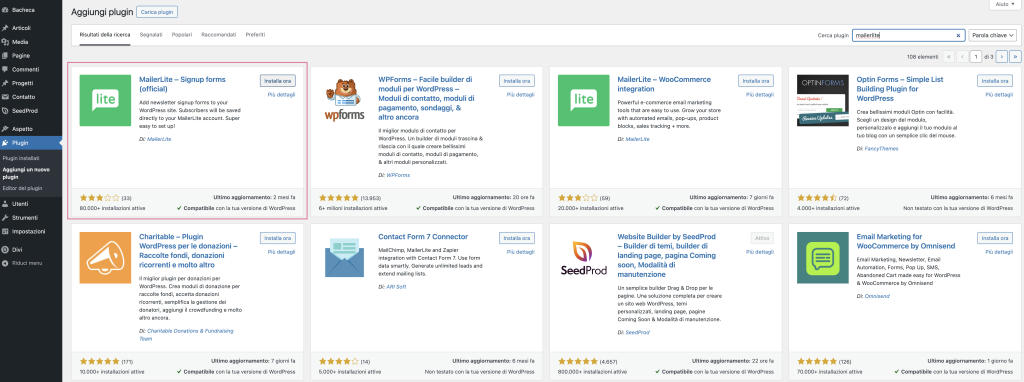Click Charitable orange megaphone logo
The image size is (1024, 382).
point(104,257)
